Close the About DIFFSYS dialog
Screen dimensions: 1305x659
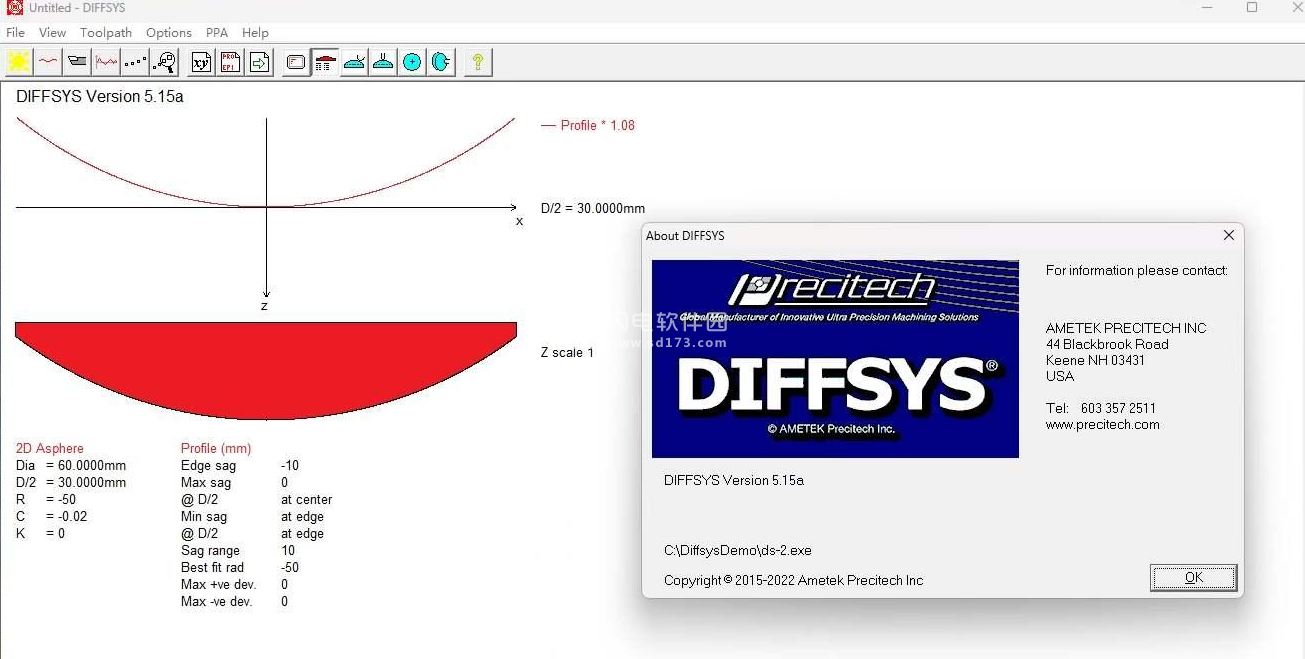click(1229, 235)
